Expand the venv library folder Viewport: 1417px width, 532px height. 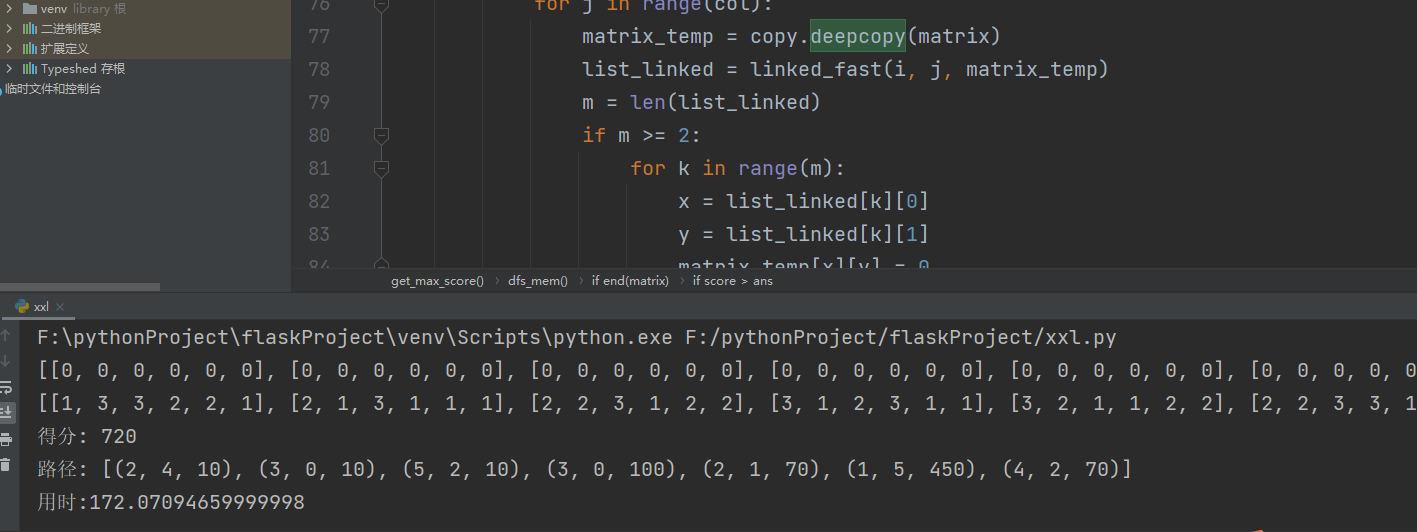coord(9,8)
